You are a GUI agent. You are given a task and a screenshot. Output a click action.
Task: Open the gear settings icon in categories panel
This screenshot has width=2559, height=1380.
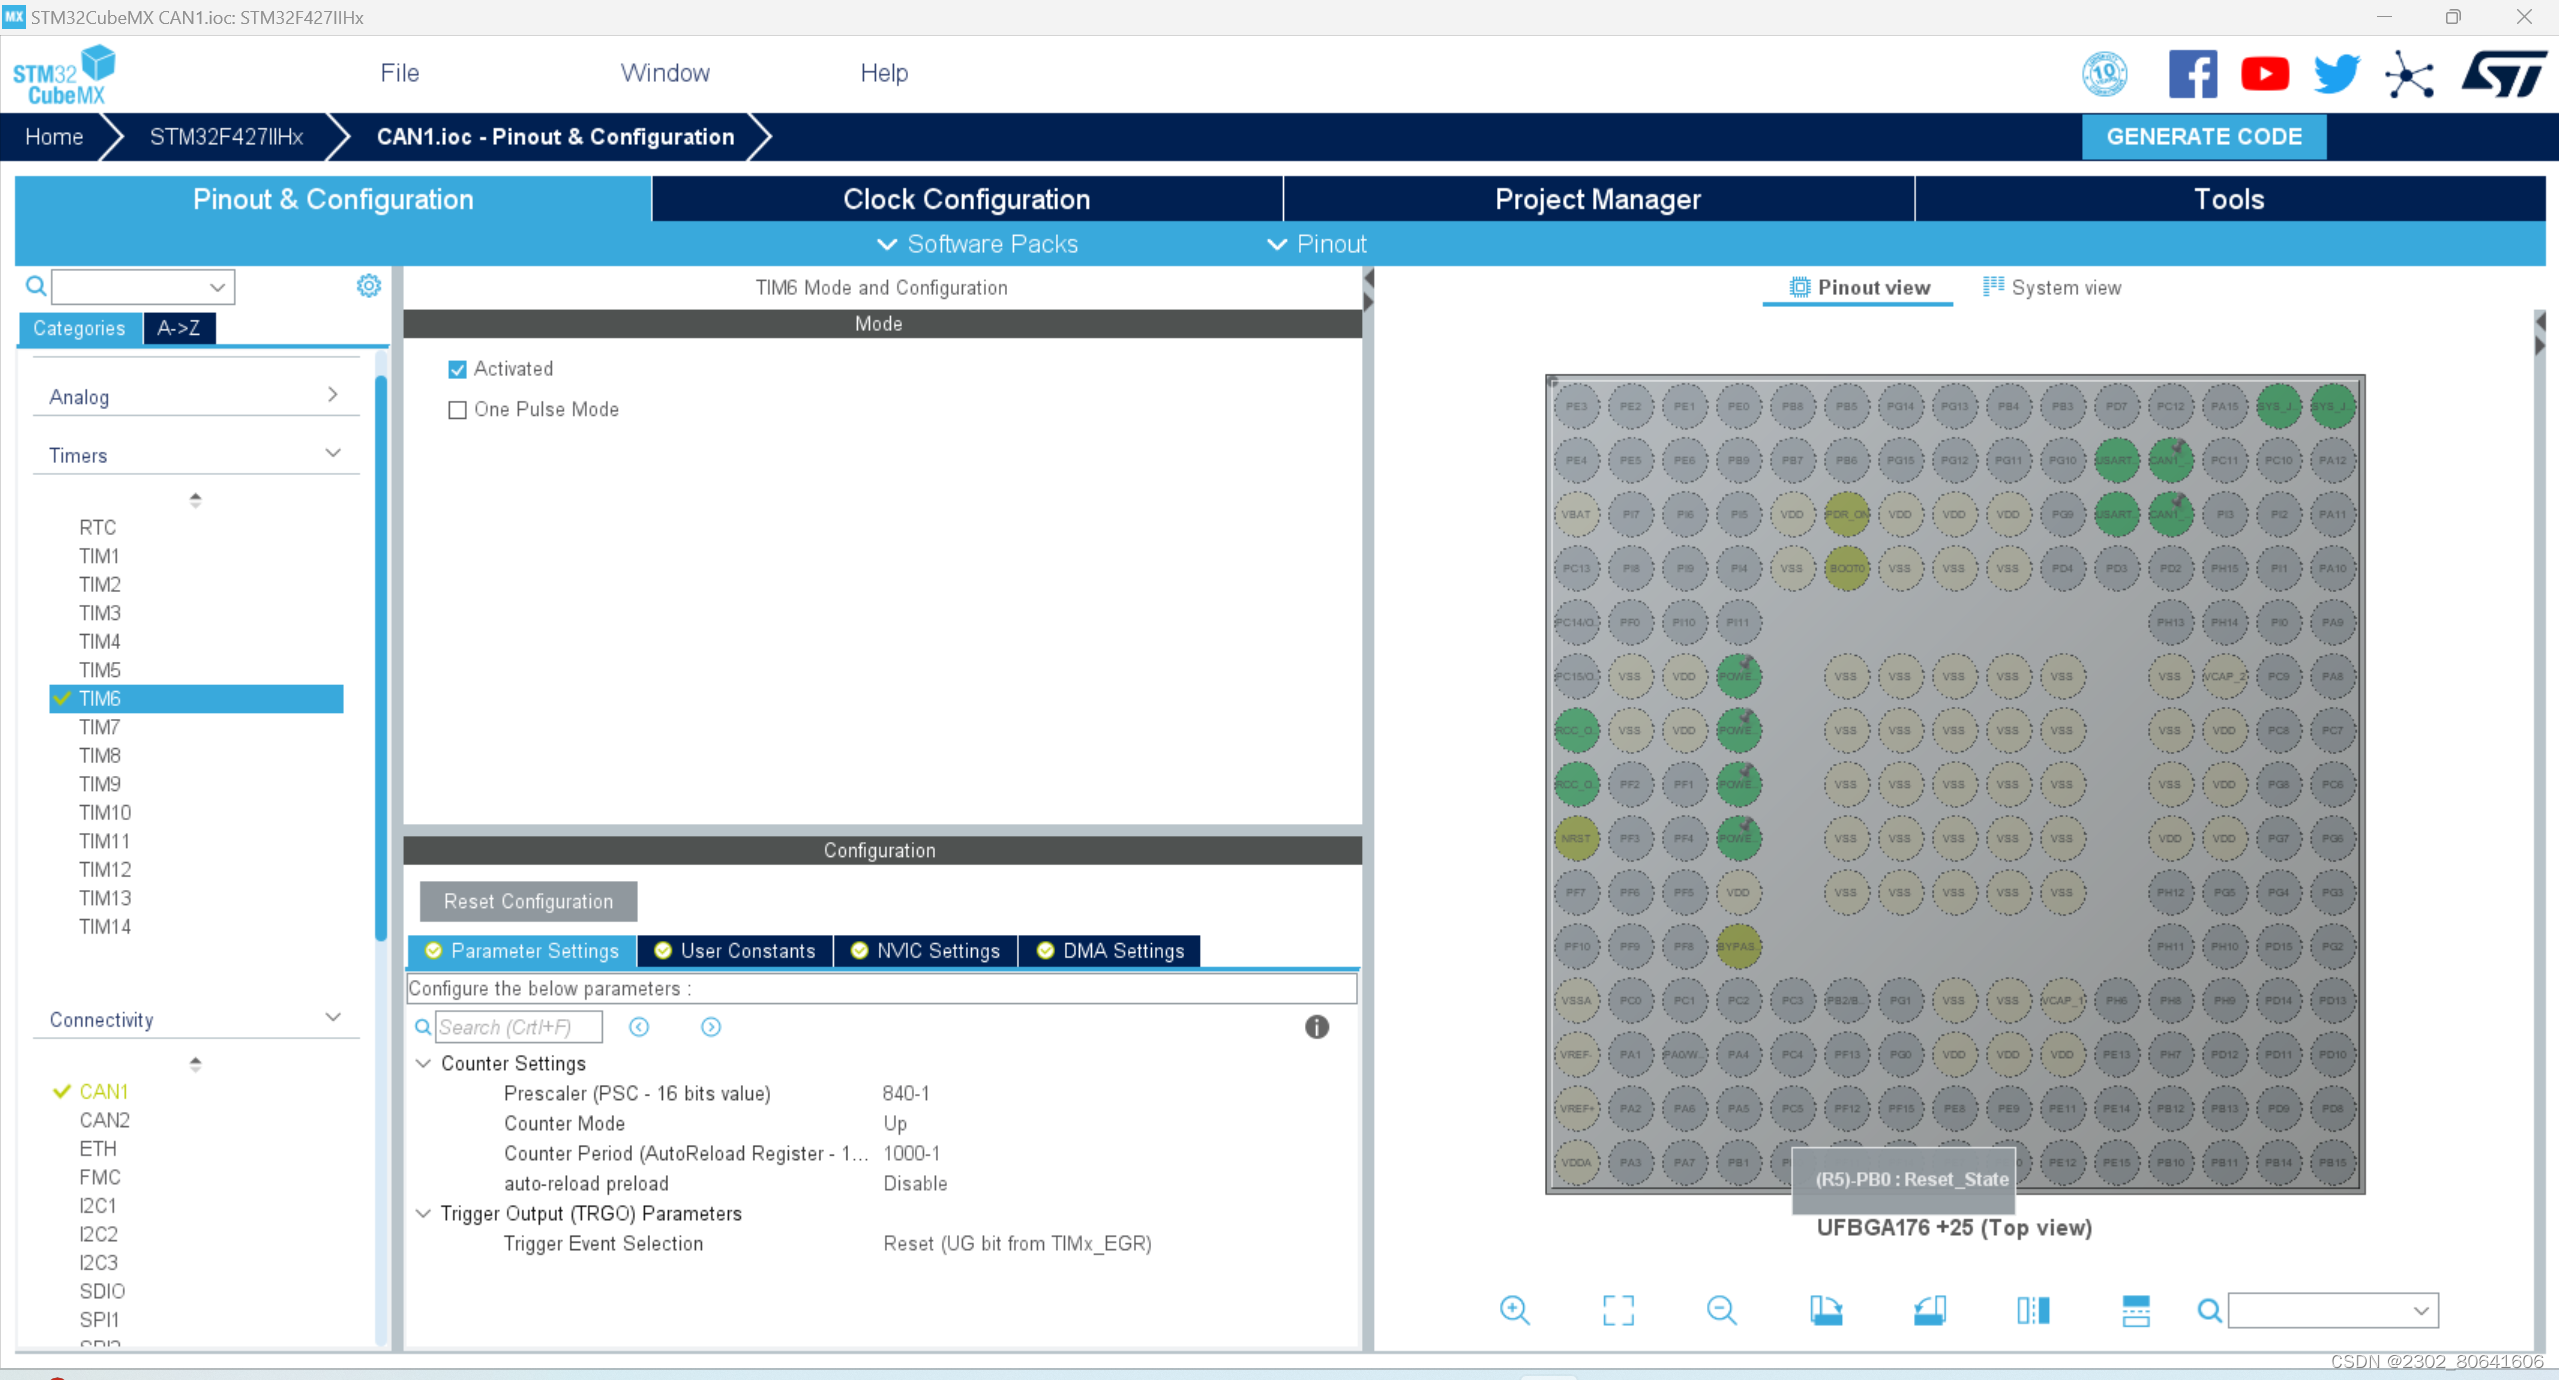pyautogui.click(x=368, y=287)
